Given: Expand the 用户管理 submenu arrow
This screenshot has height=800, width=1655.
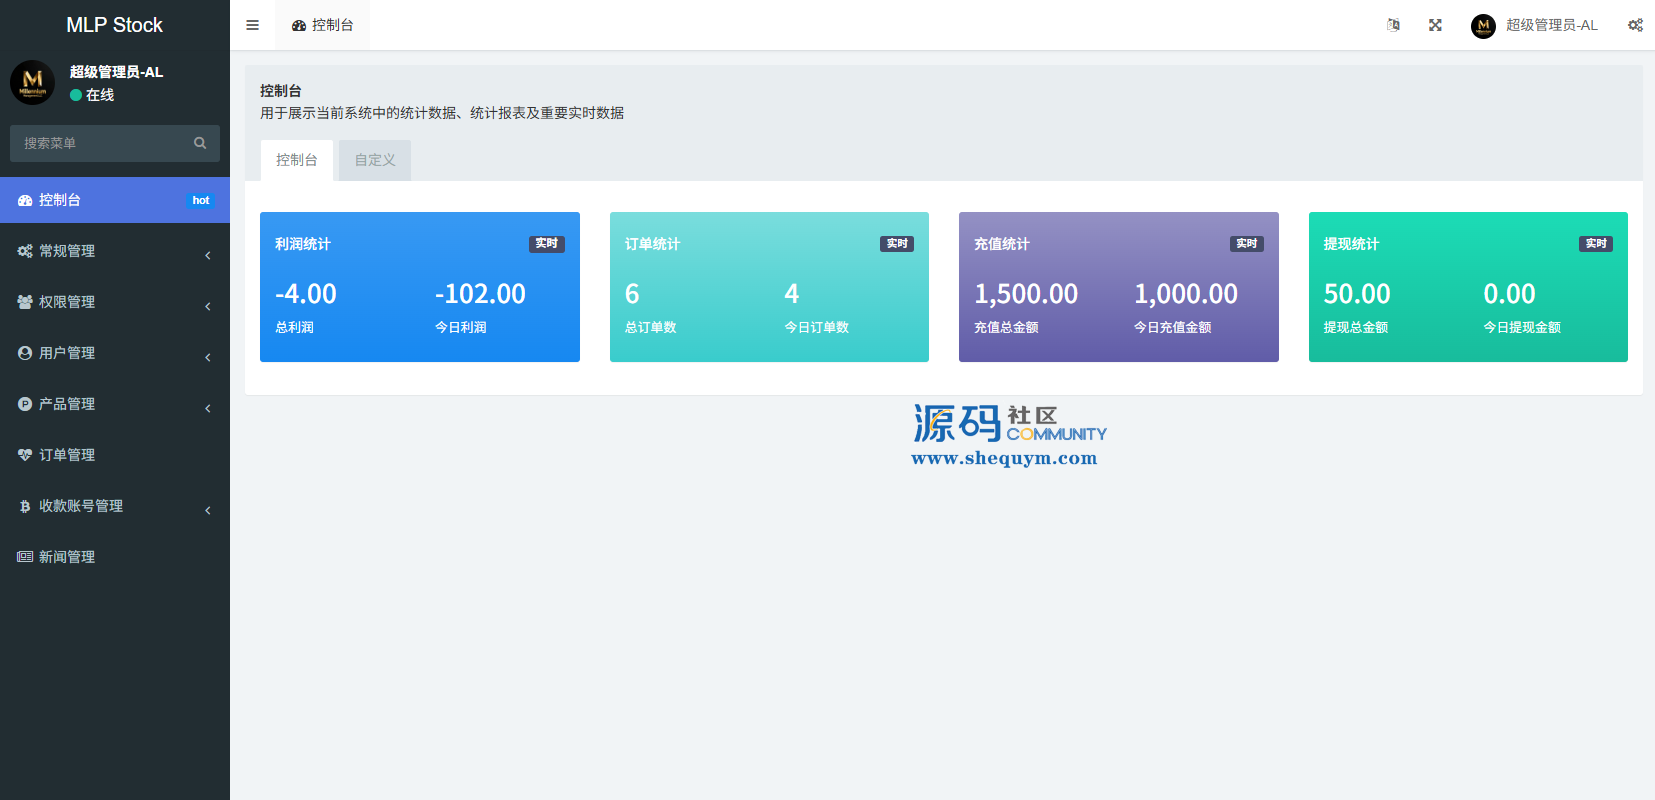Looking at the screenshot, I should tap(208, 357).
